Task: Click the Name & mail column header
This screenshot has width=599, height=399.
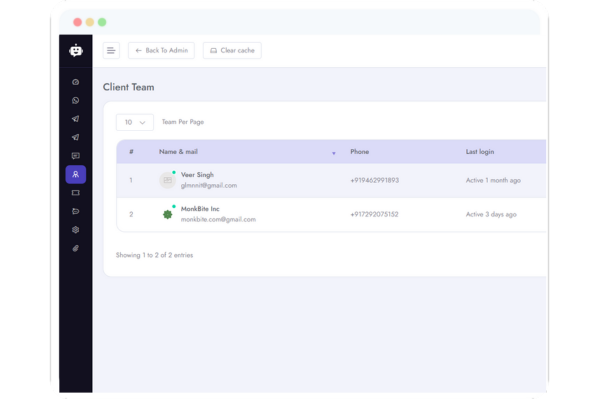Action: pos(178,152)
